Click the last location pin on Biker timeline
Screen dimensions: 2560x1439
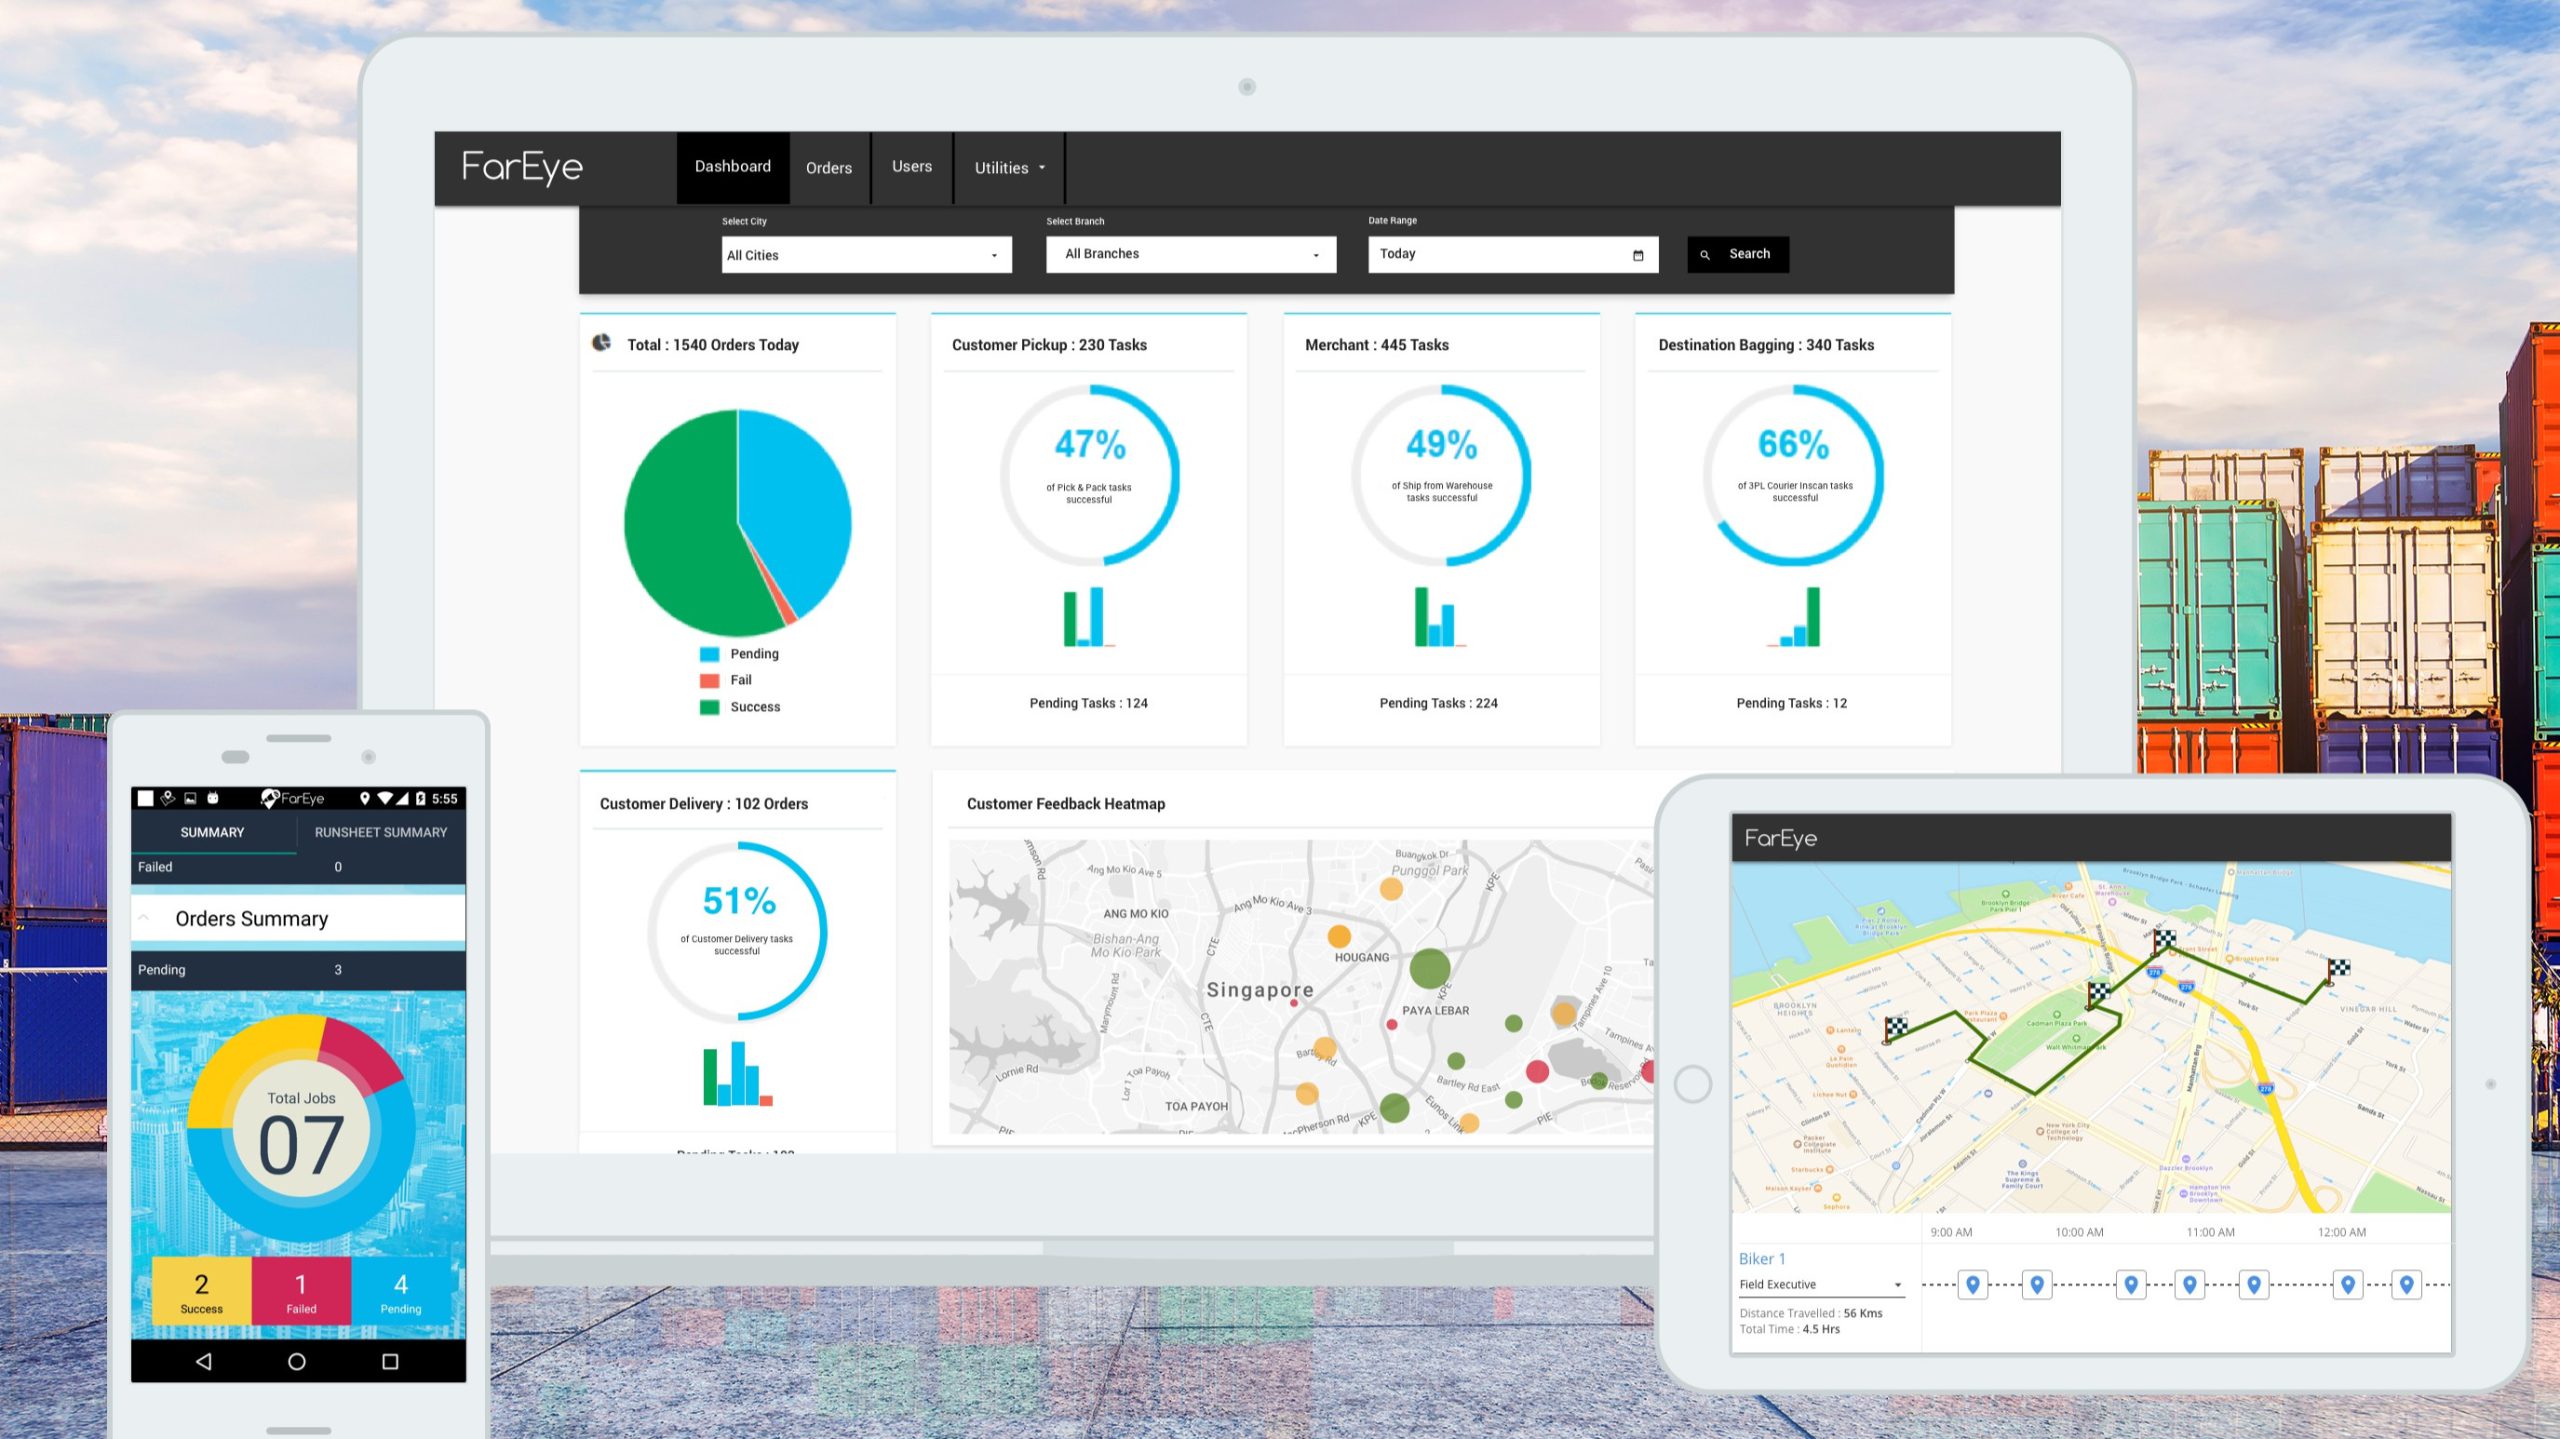click(2406, 1284)
